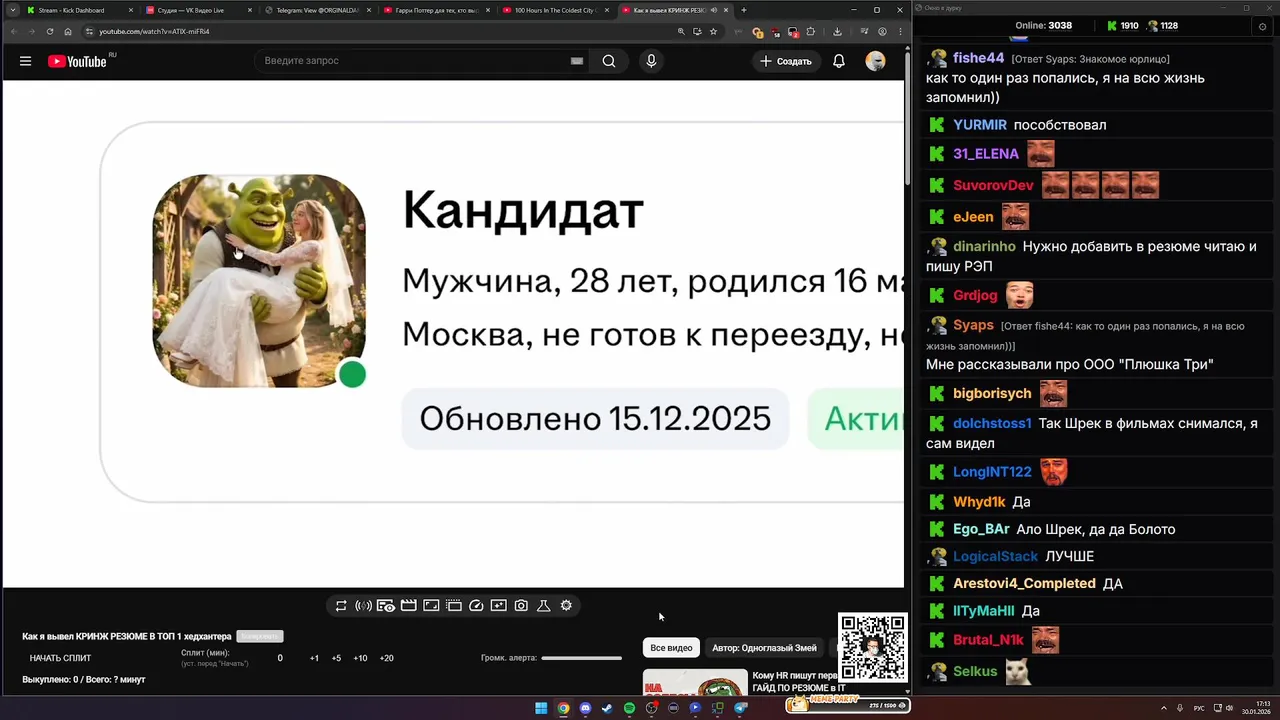Screen dimensions: 1280x720
Task: Open the flask experiments icon in overlay toolbar
Action: pos(544,605)
